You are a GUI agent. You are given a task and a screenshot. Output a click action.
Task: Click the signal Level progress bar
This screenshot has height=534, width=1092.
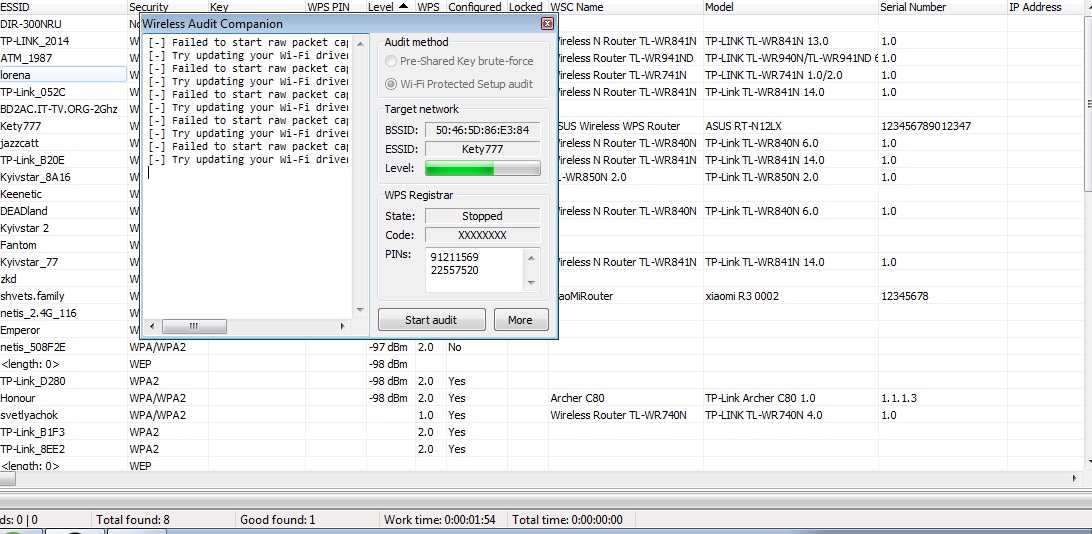pos(482,168)
